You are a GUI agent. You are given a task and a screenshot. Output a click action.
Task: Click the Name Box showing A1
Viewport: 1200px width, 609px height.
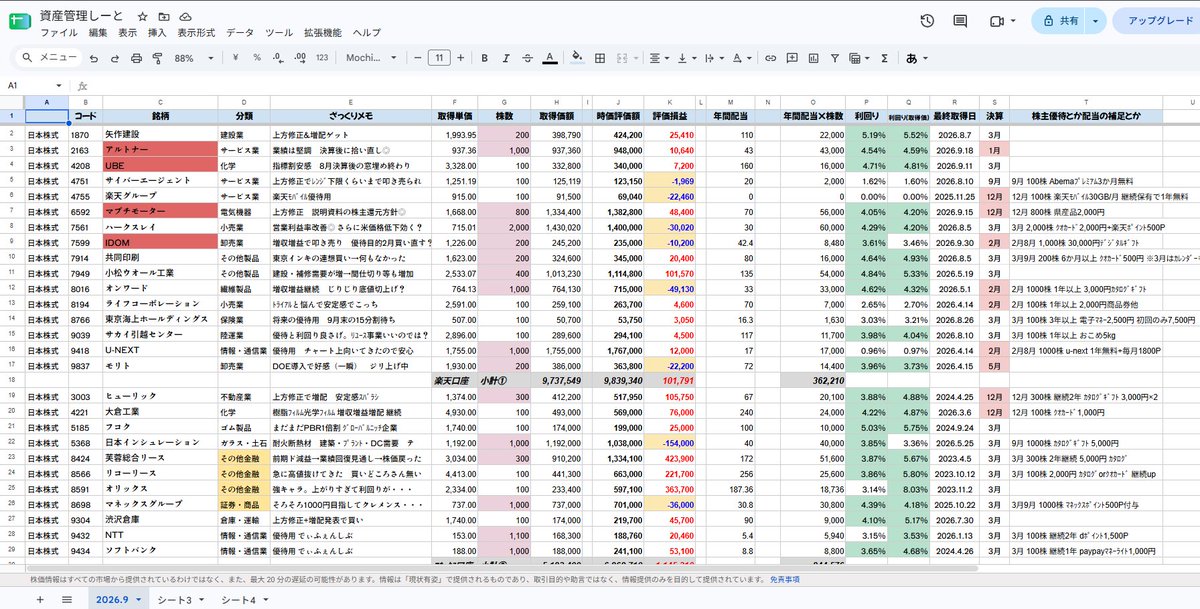(36, 86)
